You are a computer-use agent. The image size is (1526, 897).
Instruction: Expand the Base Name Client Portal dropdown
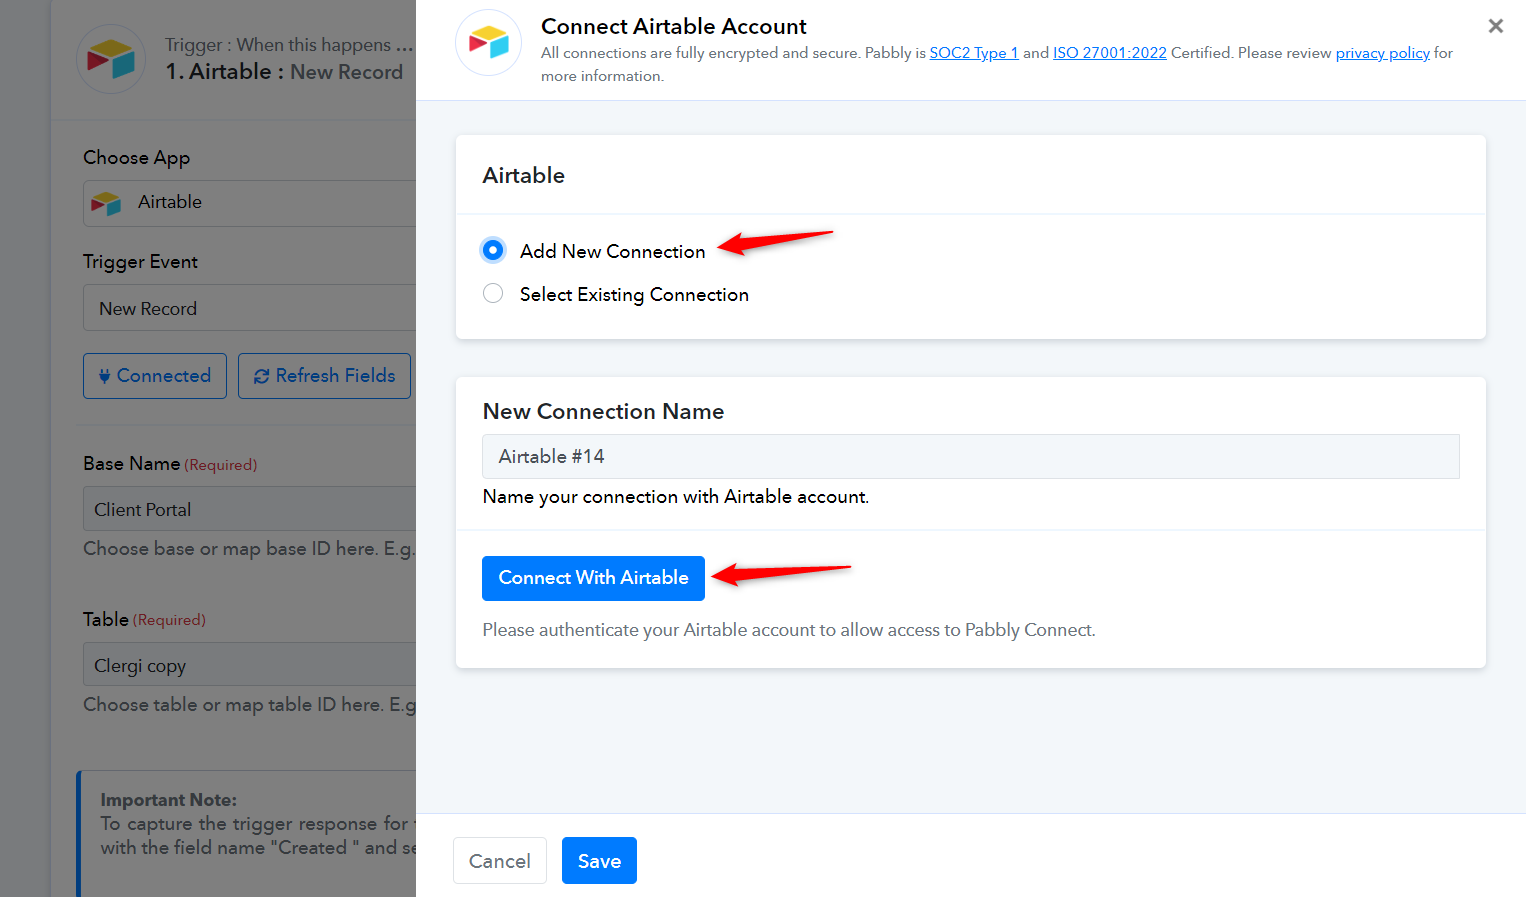(x=250, y=509)
